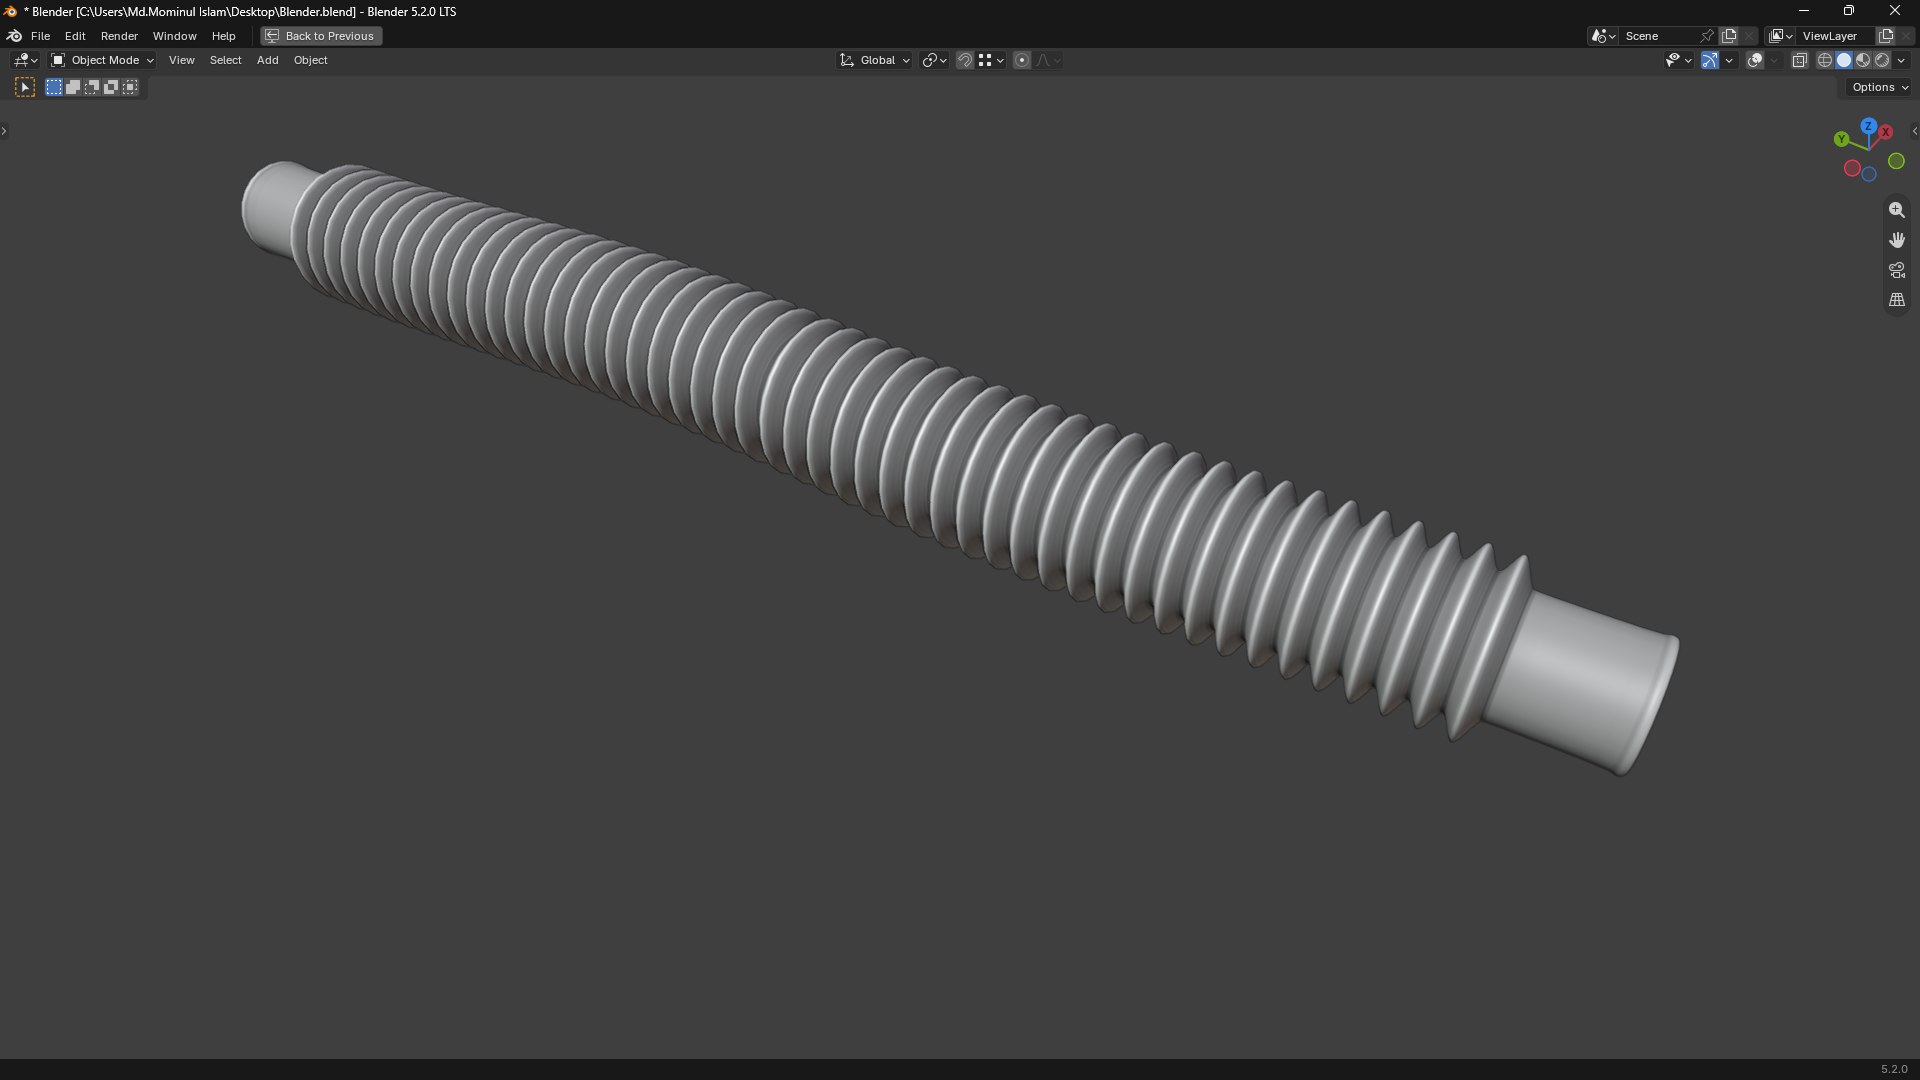
Task: Open the File menu
Action: (x=40, y=36)
